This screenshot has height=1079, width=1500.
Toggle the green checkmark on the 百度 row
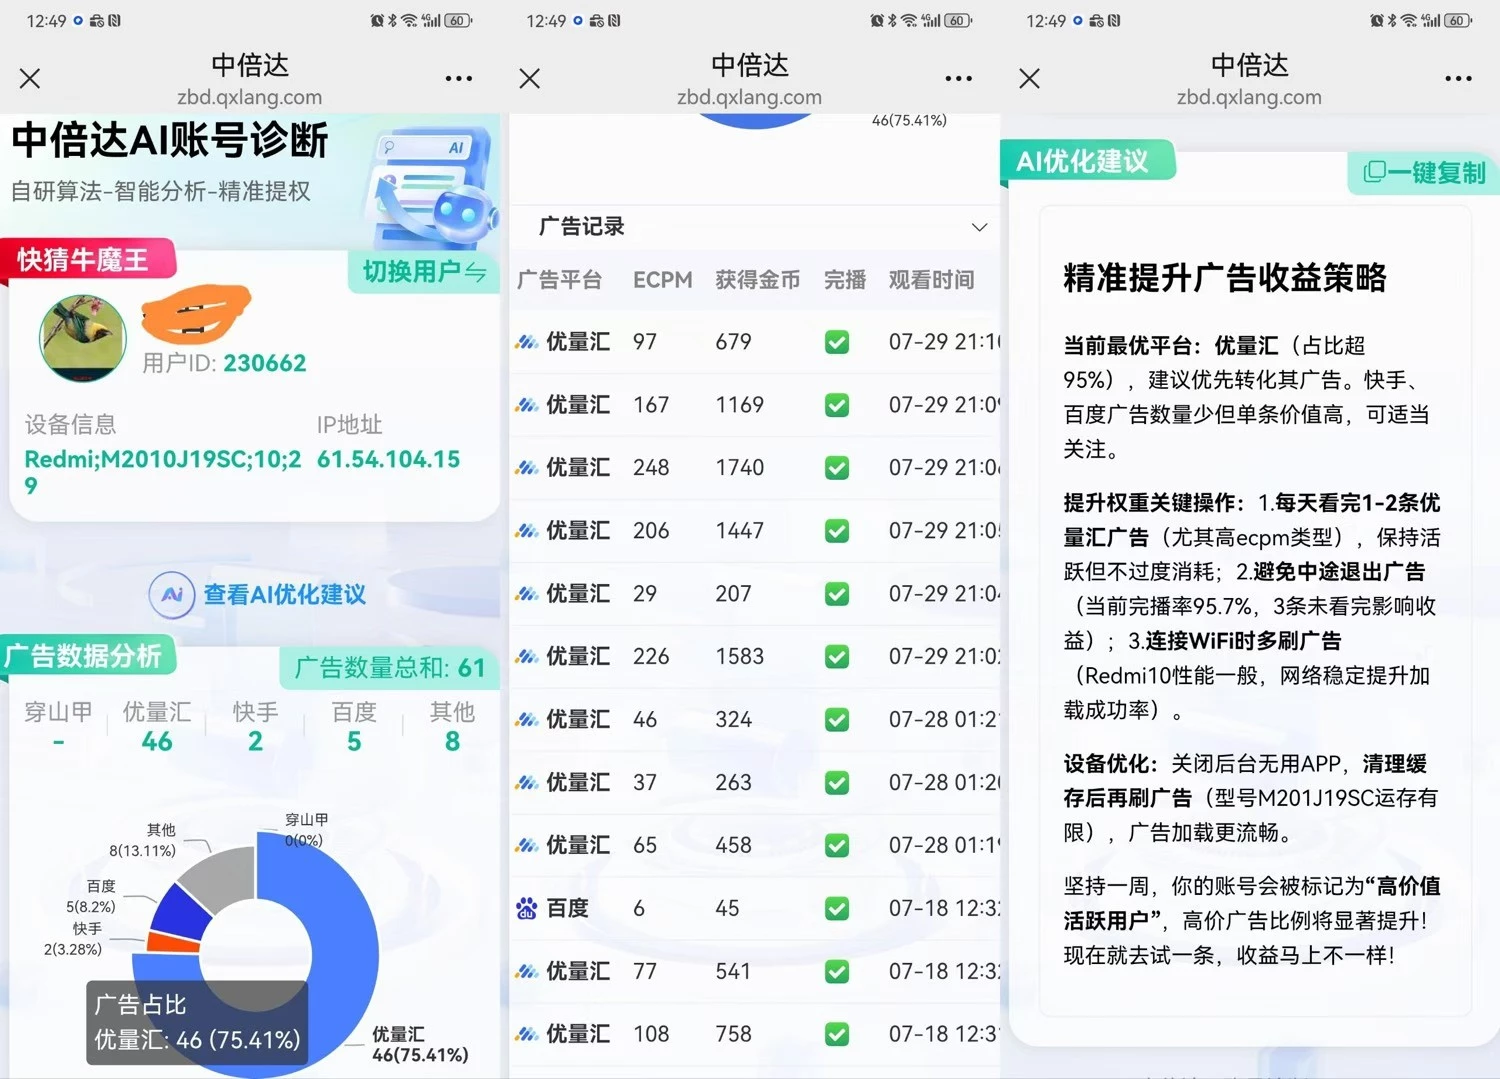click(x=837, y=908)
